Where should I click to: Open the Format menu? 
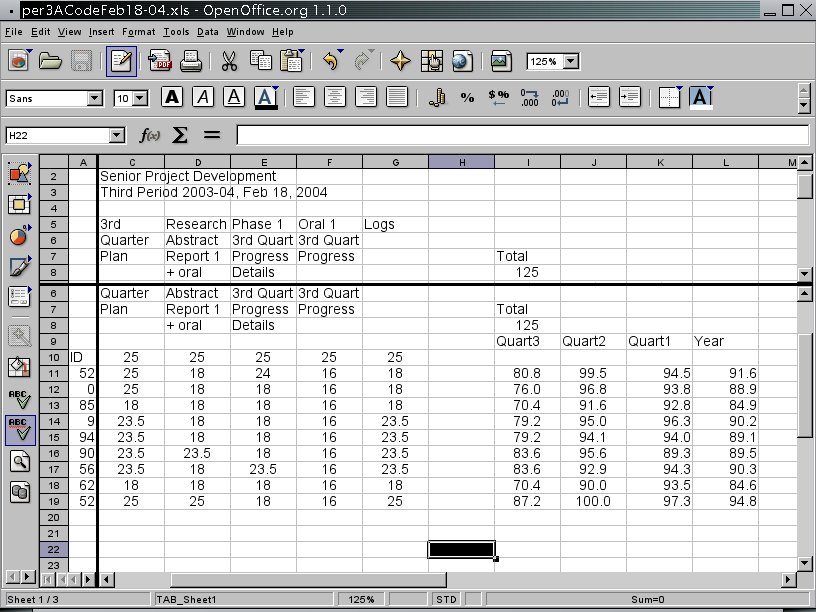[138, 32]
